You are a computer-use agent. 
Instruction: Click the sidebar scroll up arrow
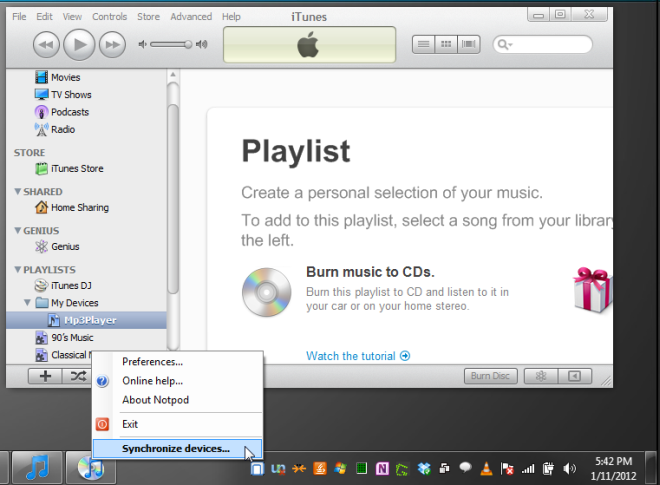pyautogui.click(x=173, y=75)
